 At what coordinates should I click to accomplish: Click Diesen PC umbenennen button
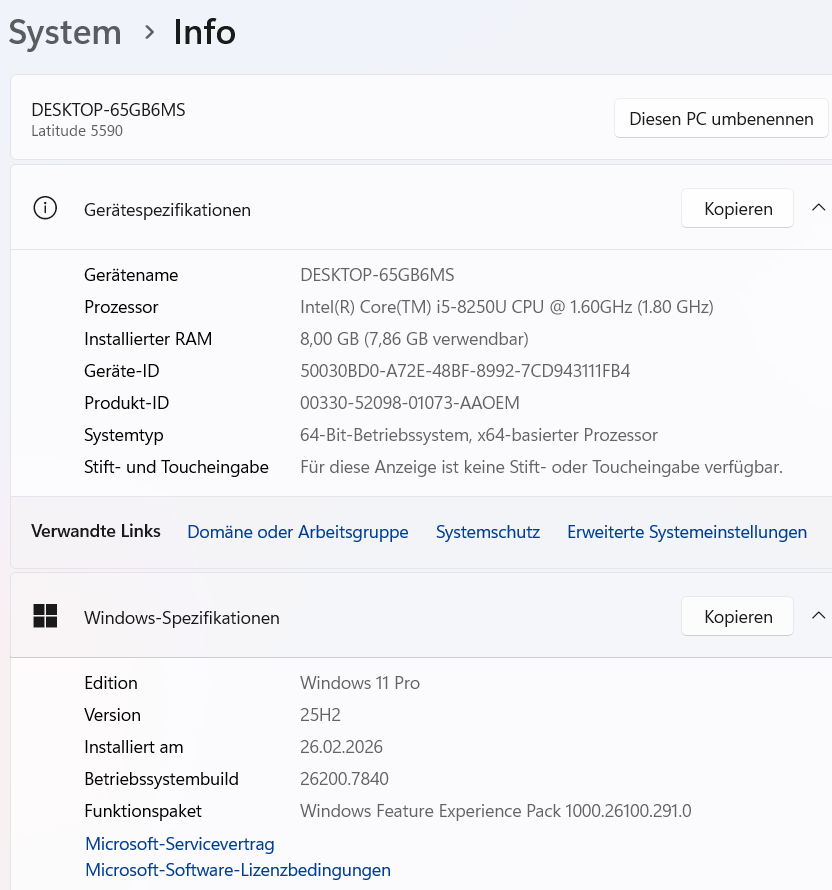point(721,119)
